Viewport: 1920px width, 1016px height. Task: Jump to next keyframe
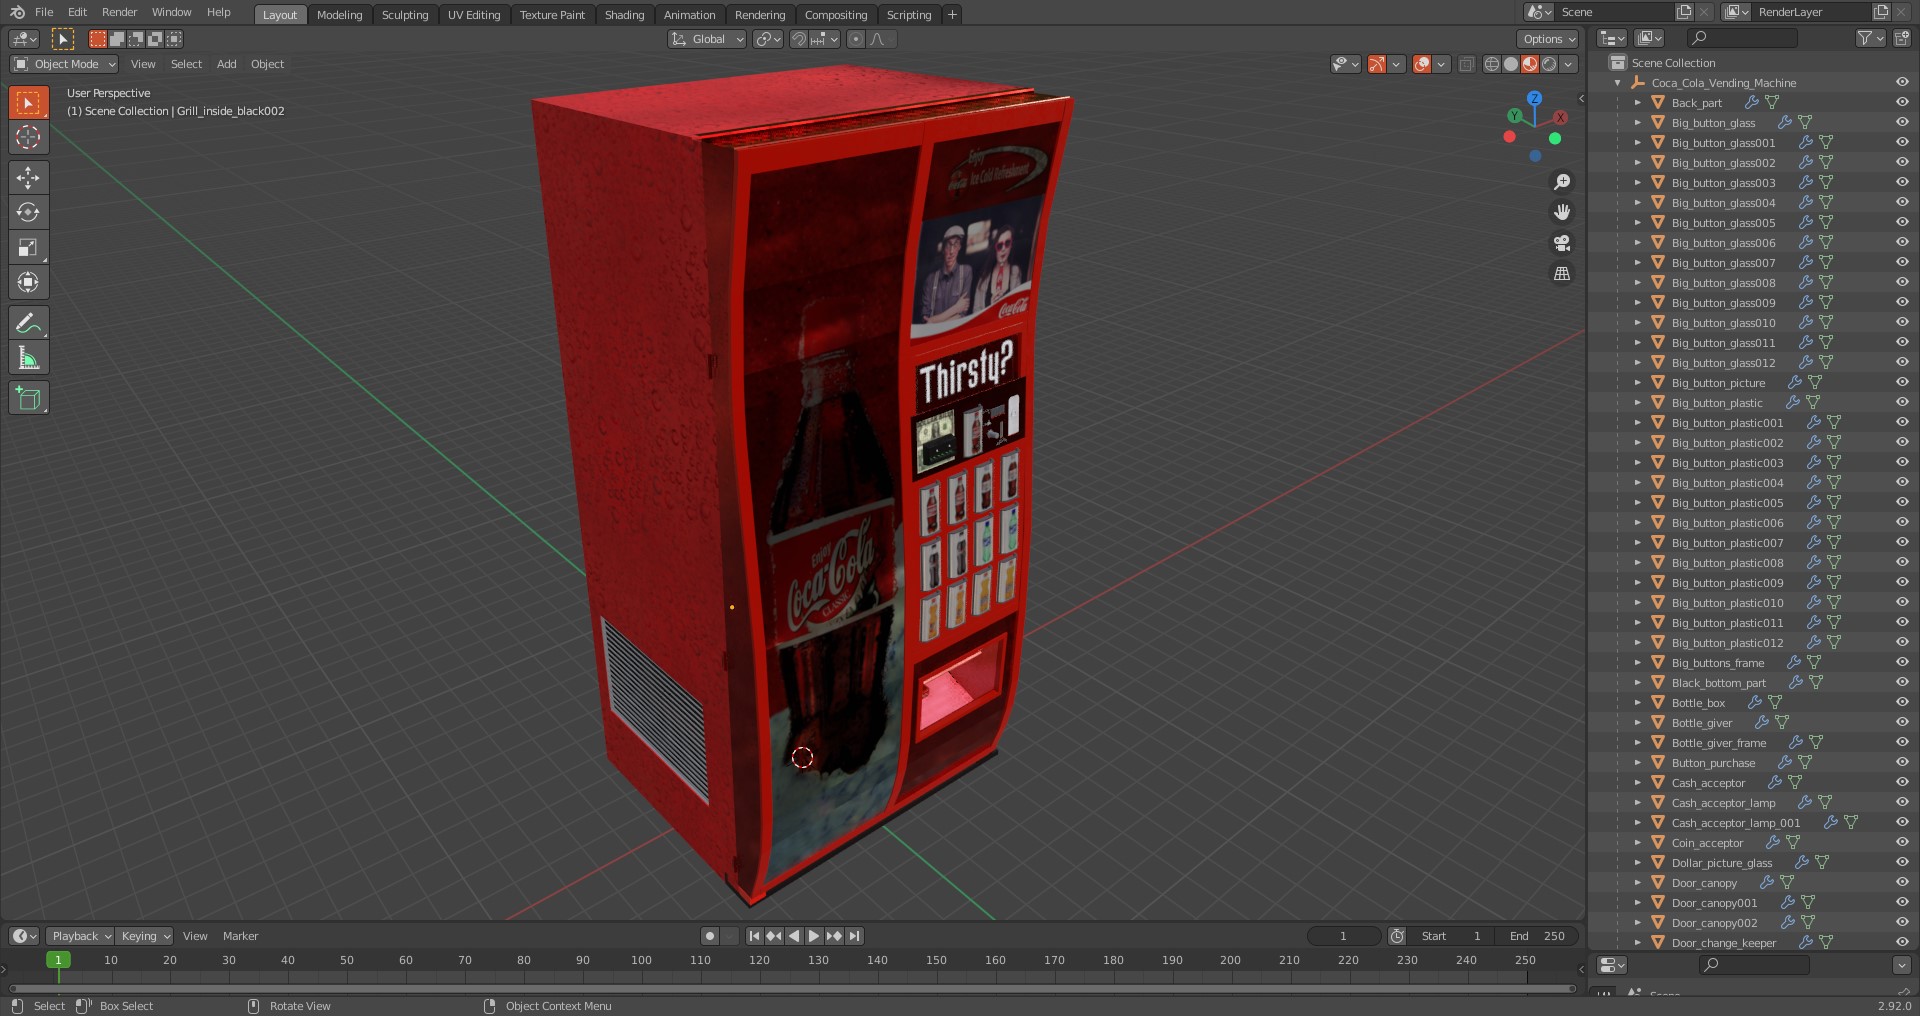coord(834,936)
